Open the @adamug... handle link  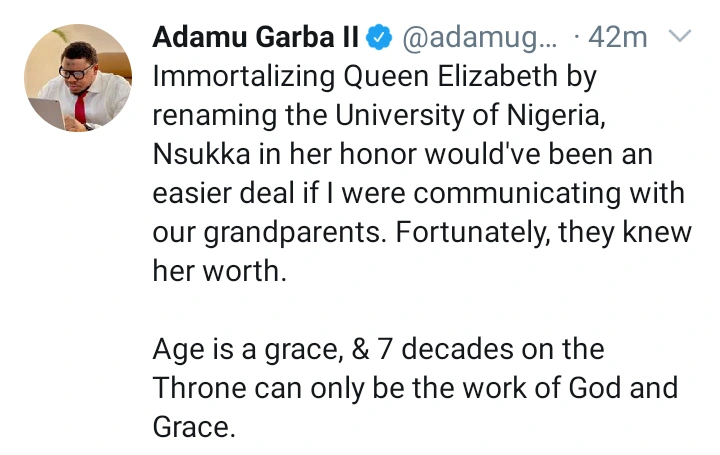click(x=479, y=38)
